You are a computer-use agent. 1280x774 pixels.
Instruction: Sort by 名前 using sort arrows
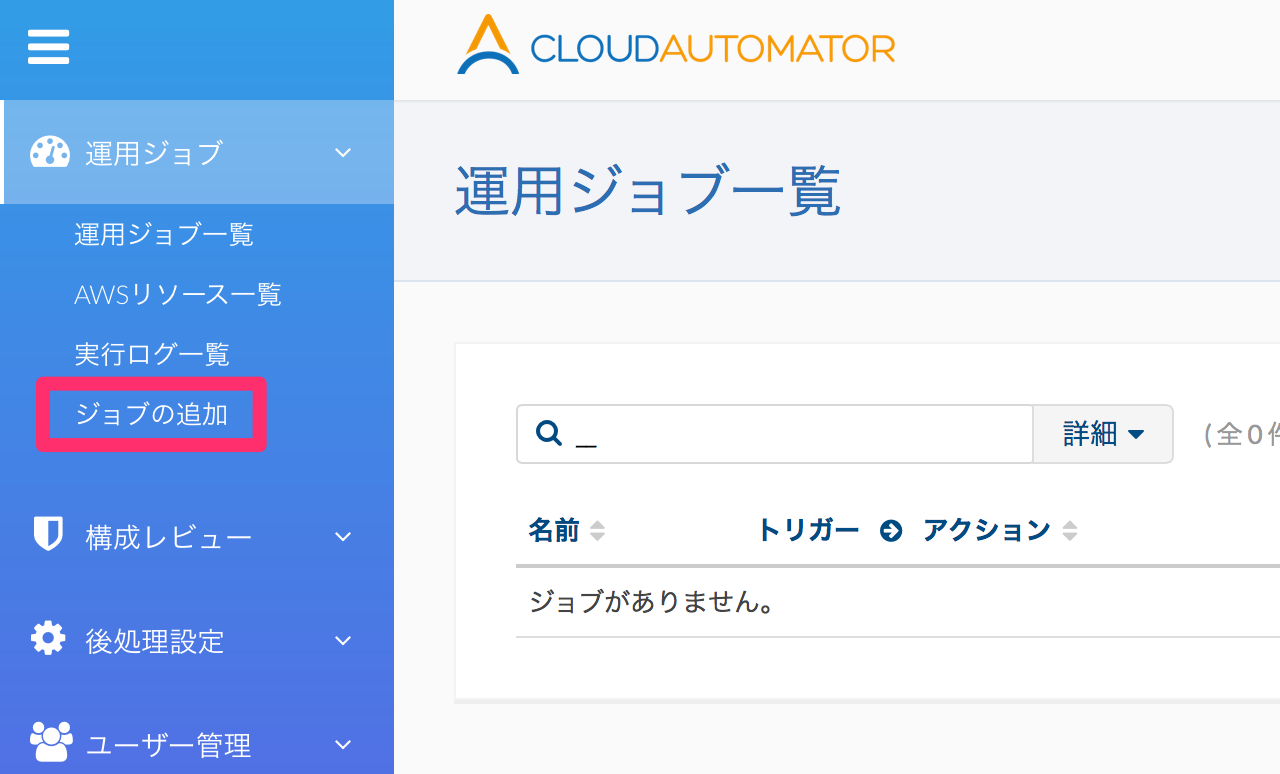point(597,531)
